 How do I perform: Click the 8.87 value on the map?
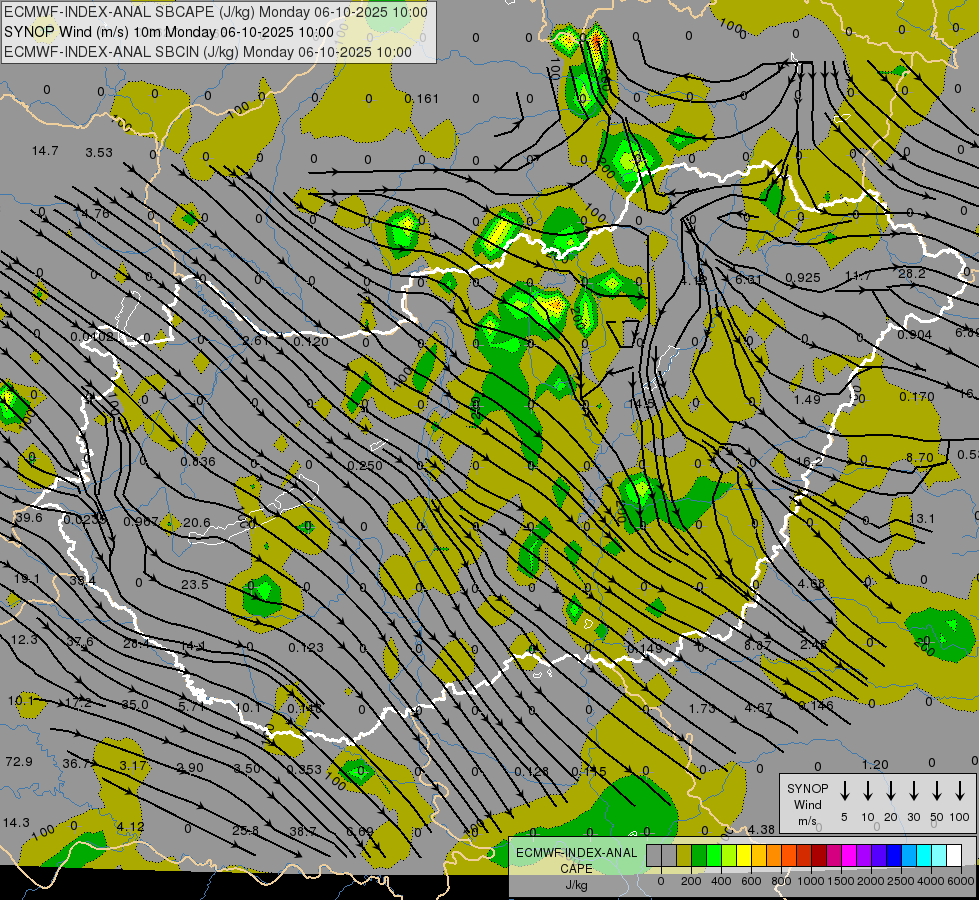(x=757, y=645)
